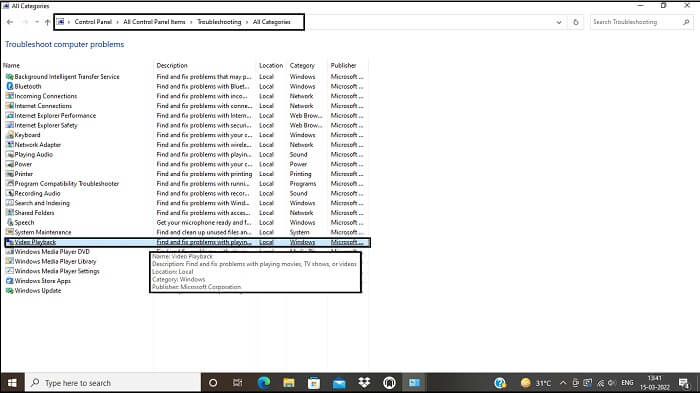Click the Search and Indexing icon

[9, 203]
